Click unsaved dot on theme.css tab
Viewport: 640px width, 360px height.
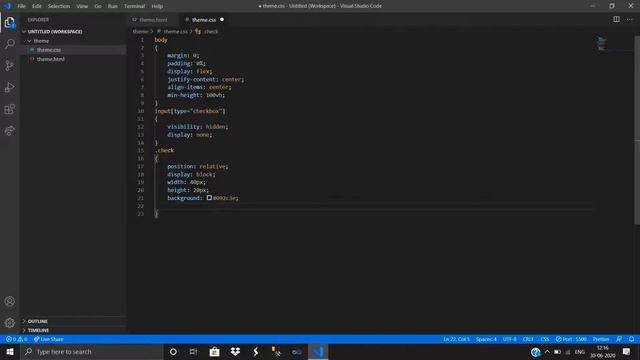(222, 20)
